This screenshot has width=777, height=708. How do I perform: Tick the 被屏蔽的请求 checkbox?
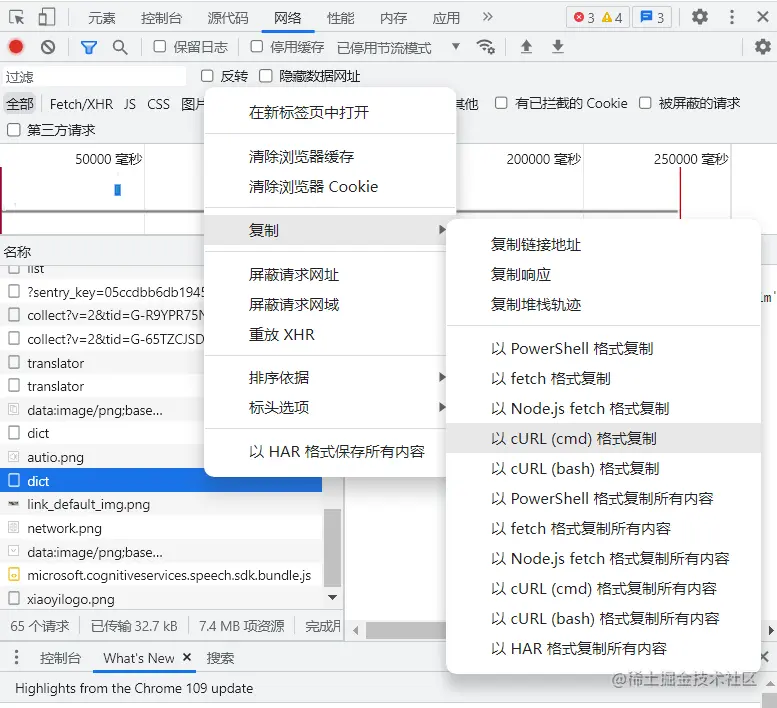click(645, 103)
